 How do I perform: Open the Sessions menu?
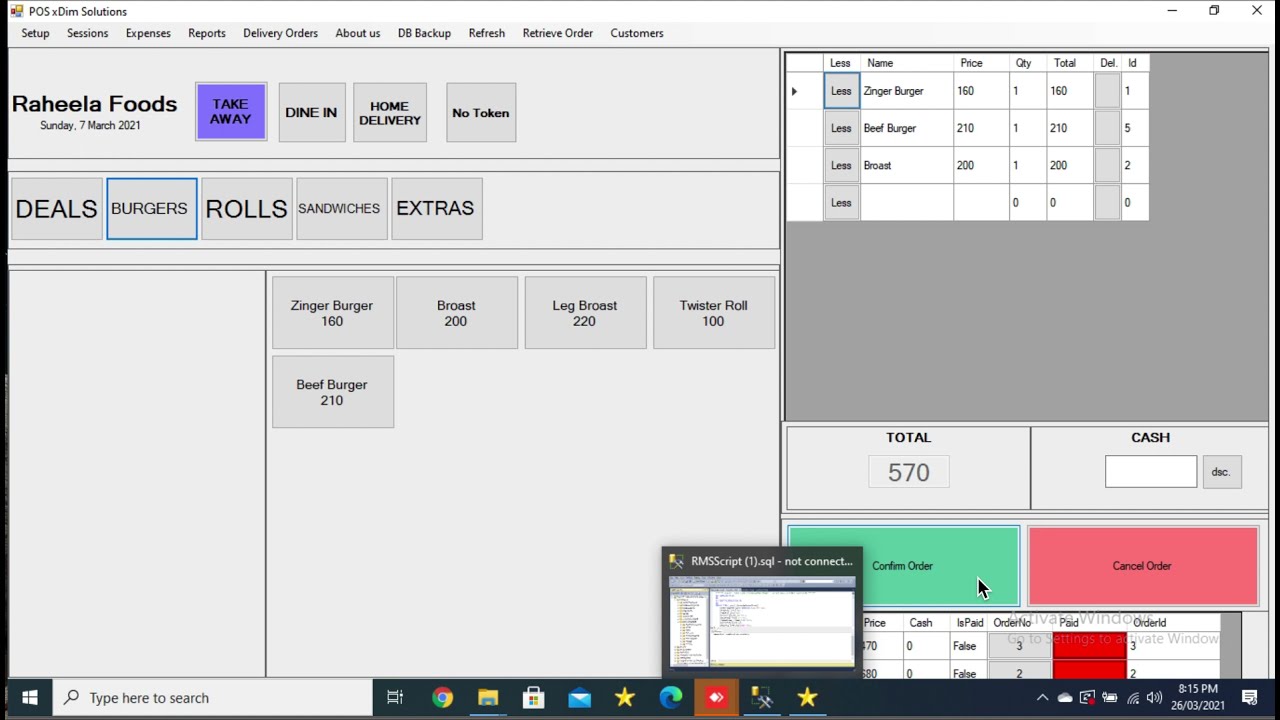pyautogui.click(x=87, y=33)
